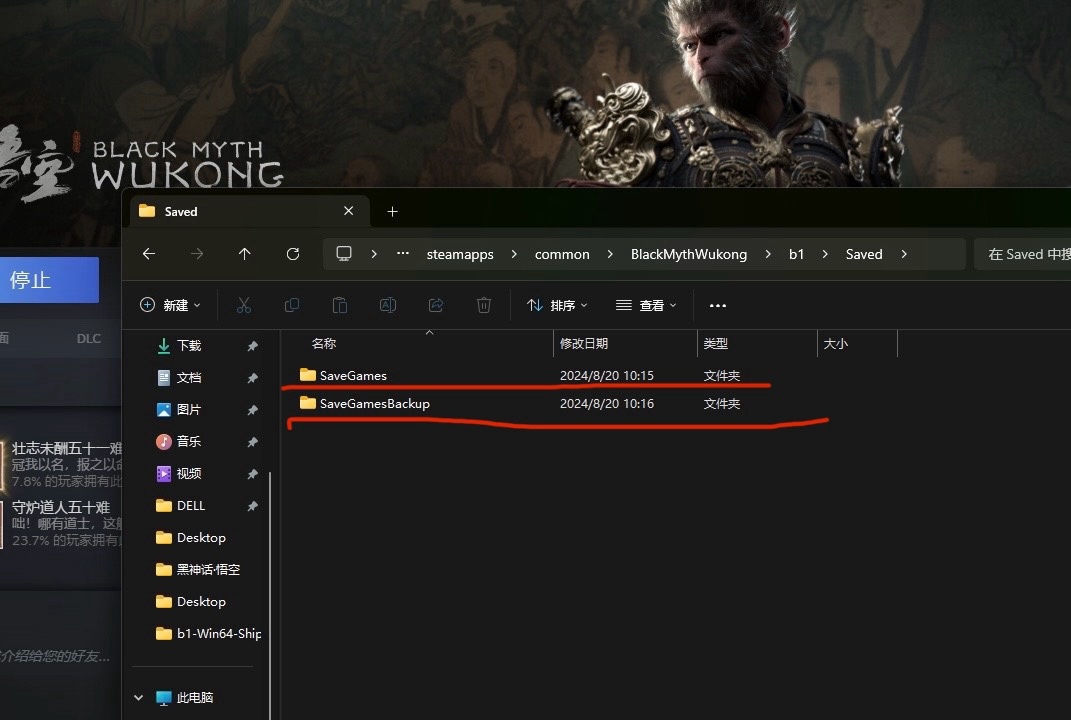This screenshot has width=1071, height=720.
Task: Go back with the left arrow
Action: [x=149, y=254]
